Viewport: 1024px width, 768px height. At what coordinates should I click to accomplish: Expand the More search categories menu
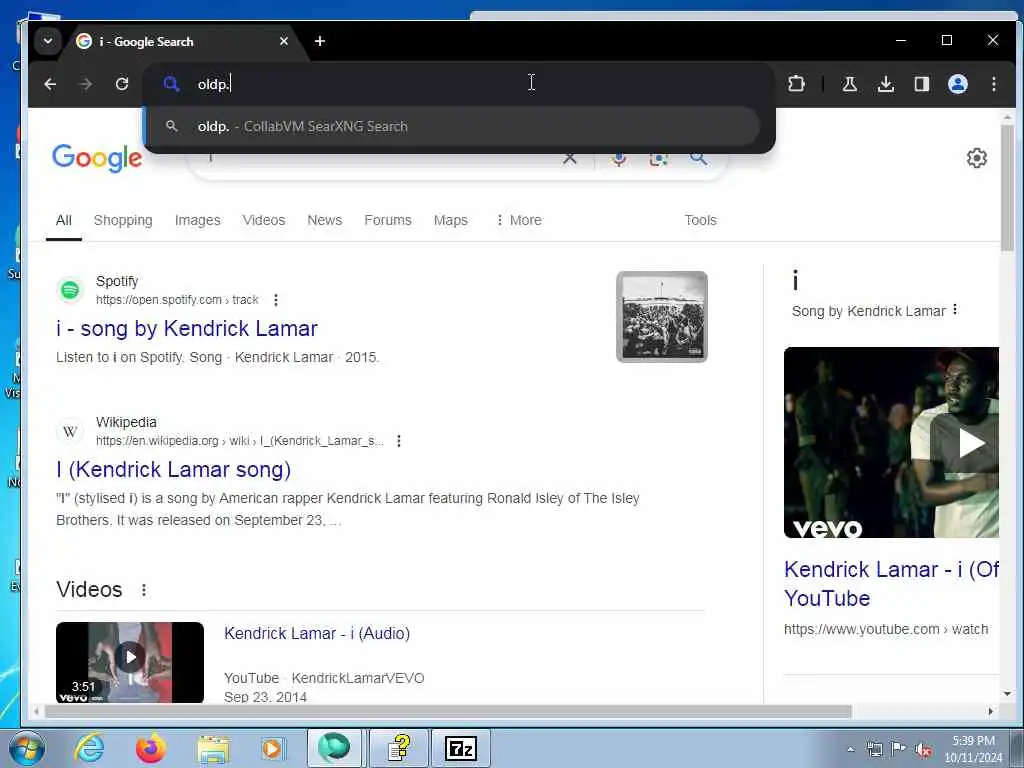pos(519,220)
